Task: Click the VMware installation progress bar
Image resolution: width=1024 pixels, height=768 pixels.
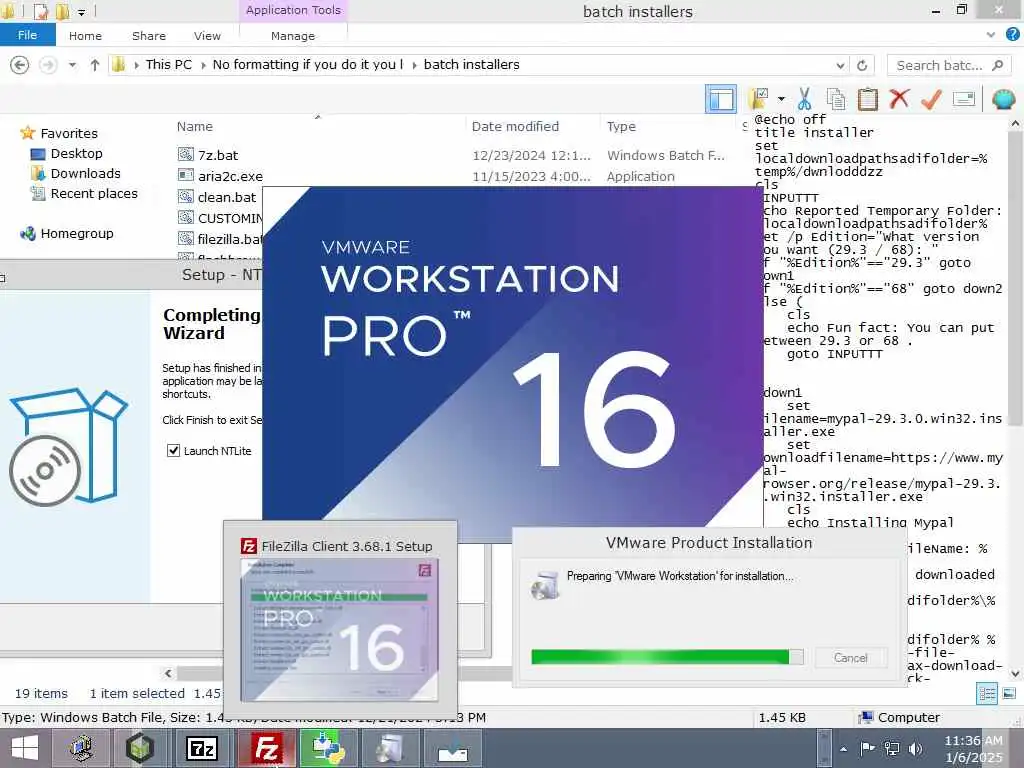Action: (667, 657)
